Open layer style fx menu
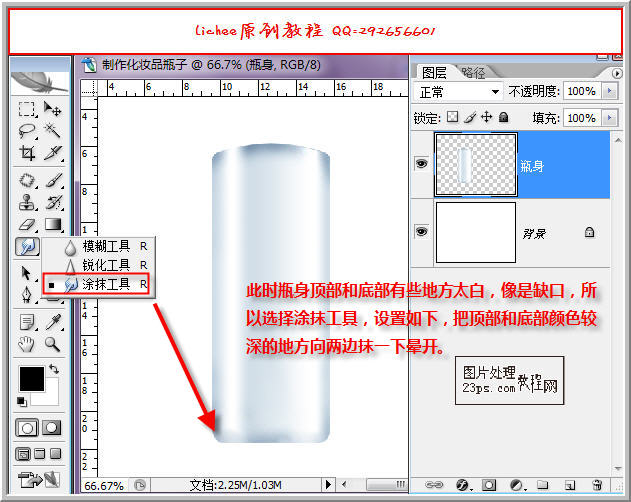This screenshot has height=502, width=631. [x=463, y=485]
